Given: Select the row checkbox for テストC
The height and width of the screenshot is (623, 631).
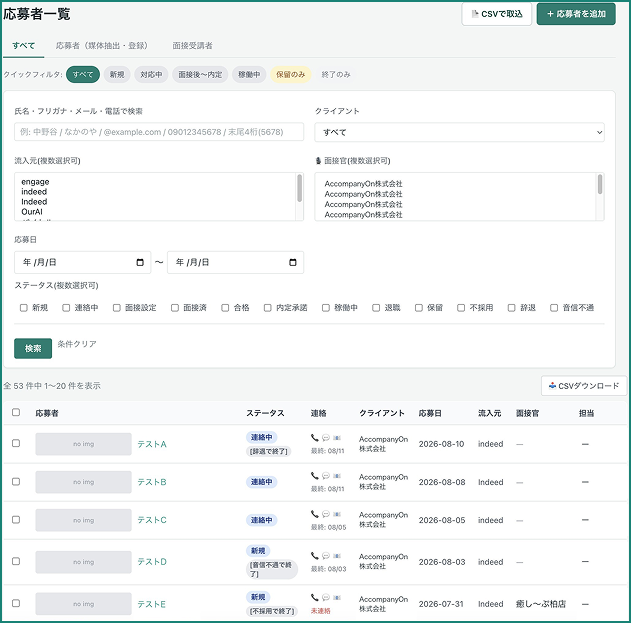Looking at the screenshot, I should 16,520.
